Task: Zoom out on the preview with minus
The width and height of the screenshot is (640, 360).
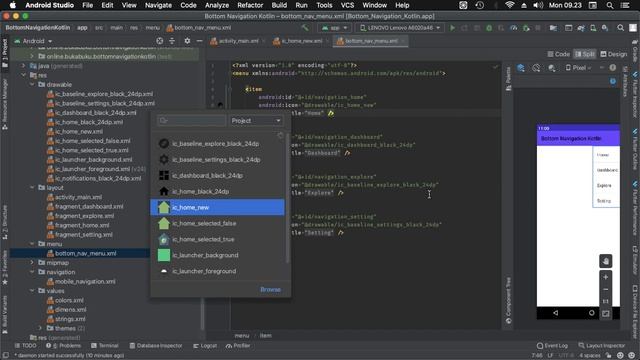Action: tap(605, 289)
